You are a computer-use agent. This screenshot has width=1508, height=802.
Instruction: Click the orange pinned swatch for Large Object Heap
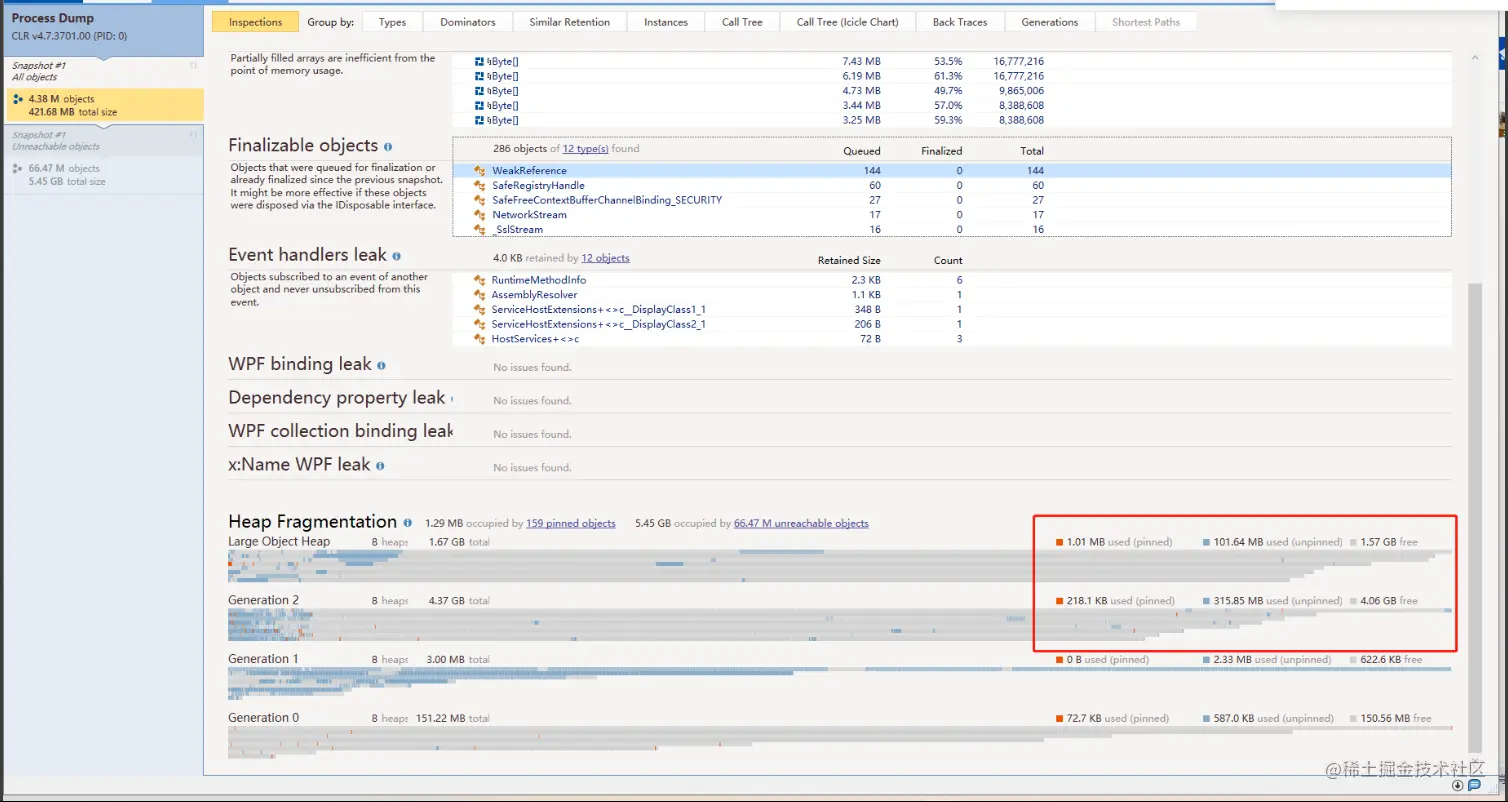(1059, 542)
